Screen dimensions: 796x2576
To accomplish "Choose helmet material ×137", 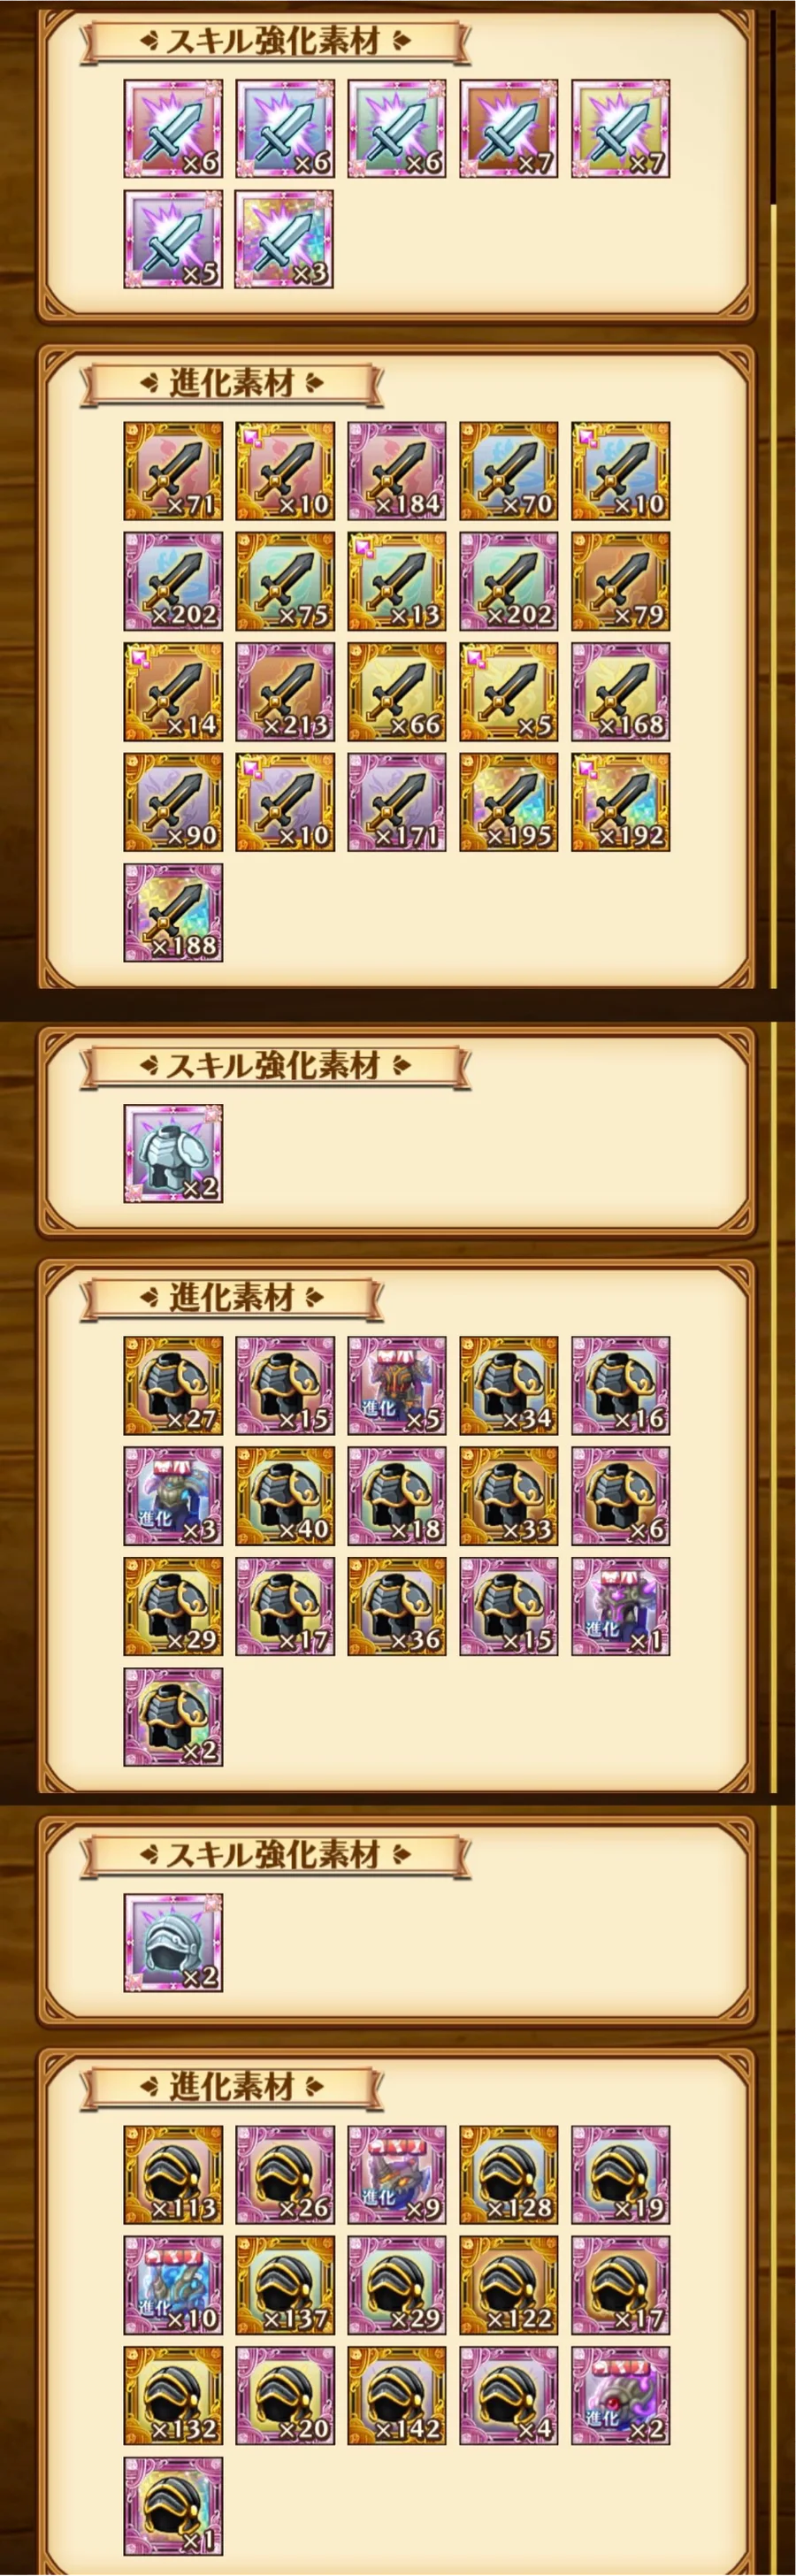I will click(285, 2286).
